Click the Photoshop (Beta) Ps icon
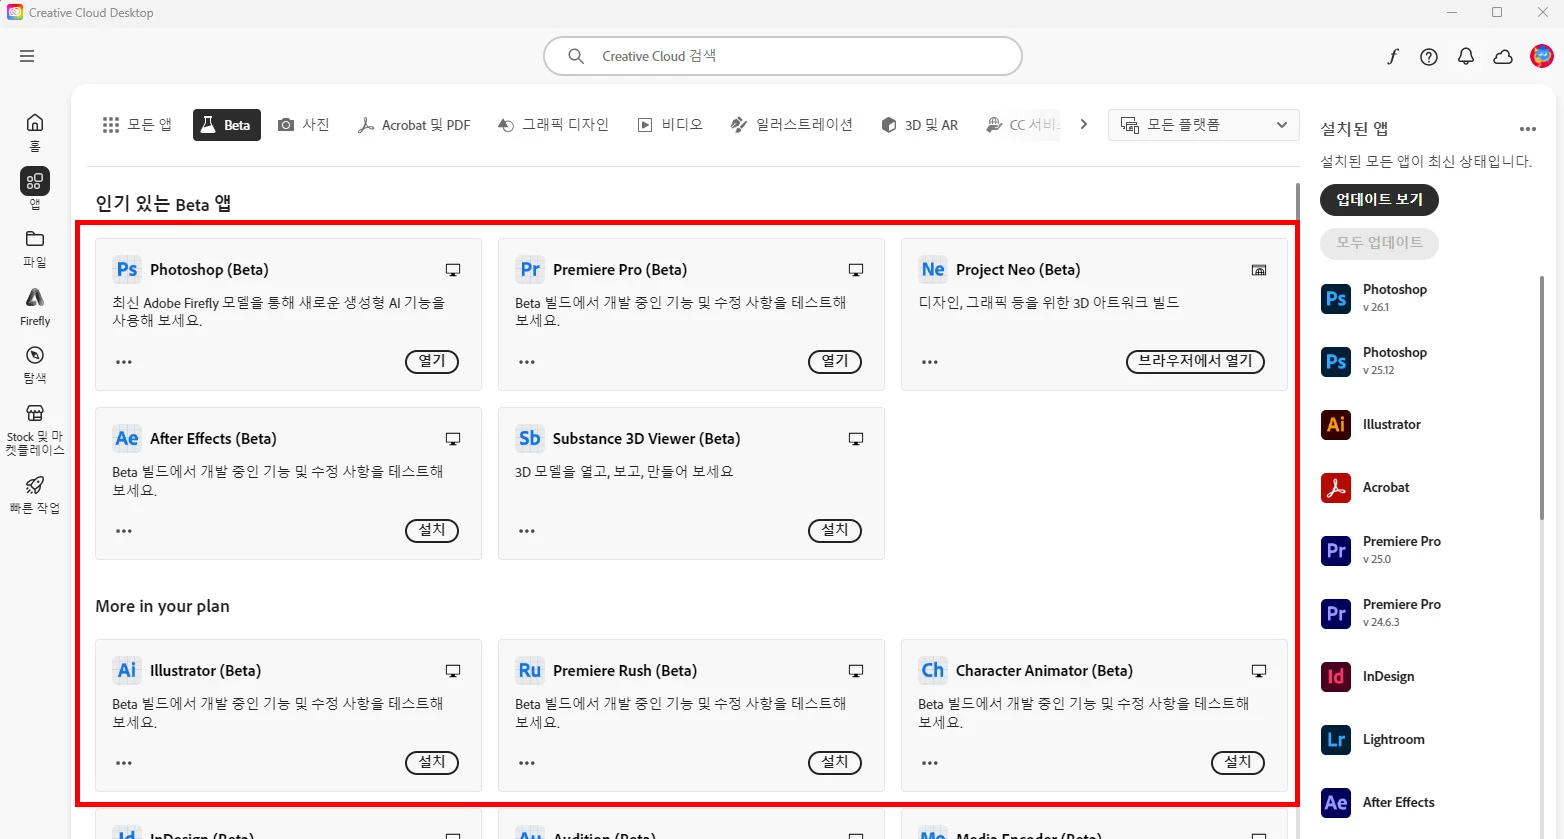 click(x=127, y=269)
